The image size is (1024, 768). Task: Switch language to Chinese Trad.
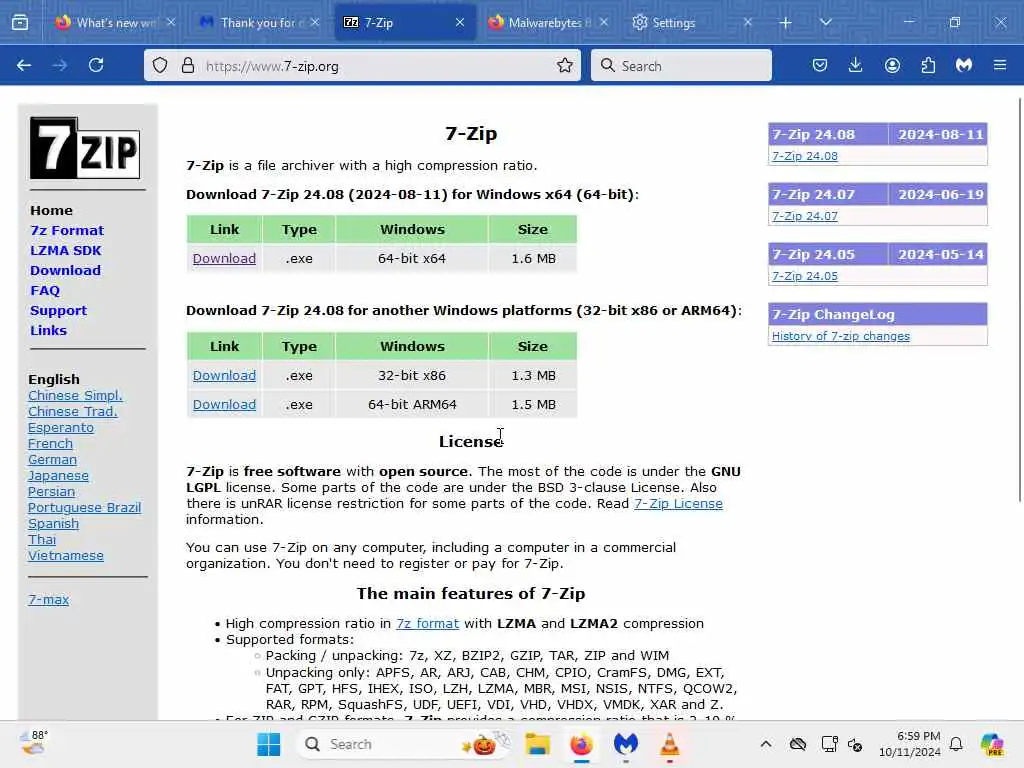72,412
